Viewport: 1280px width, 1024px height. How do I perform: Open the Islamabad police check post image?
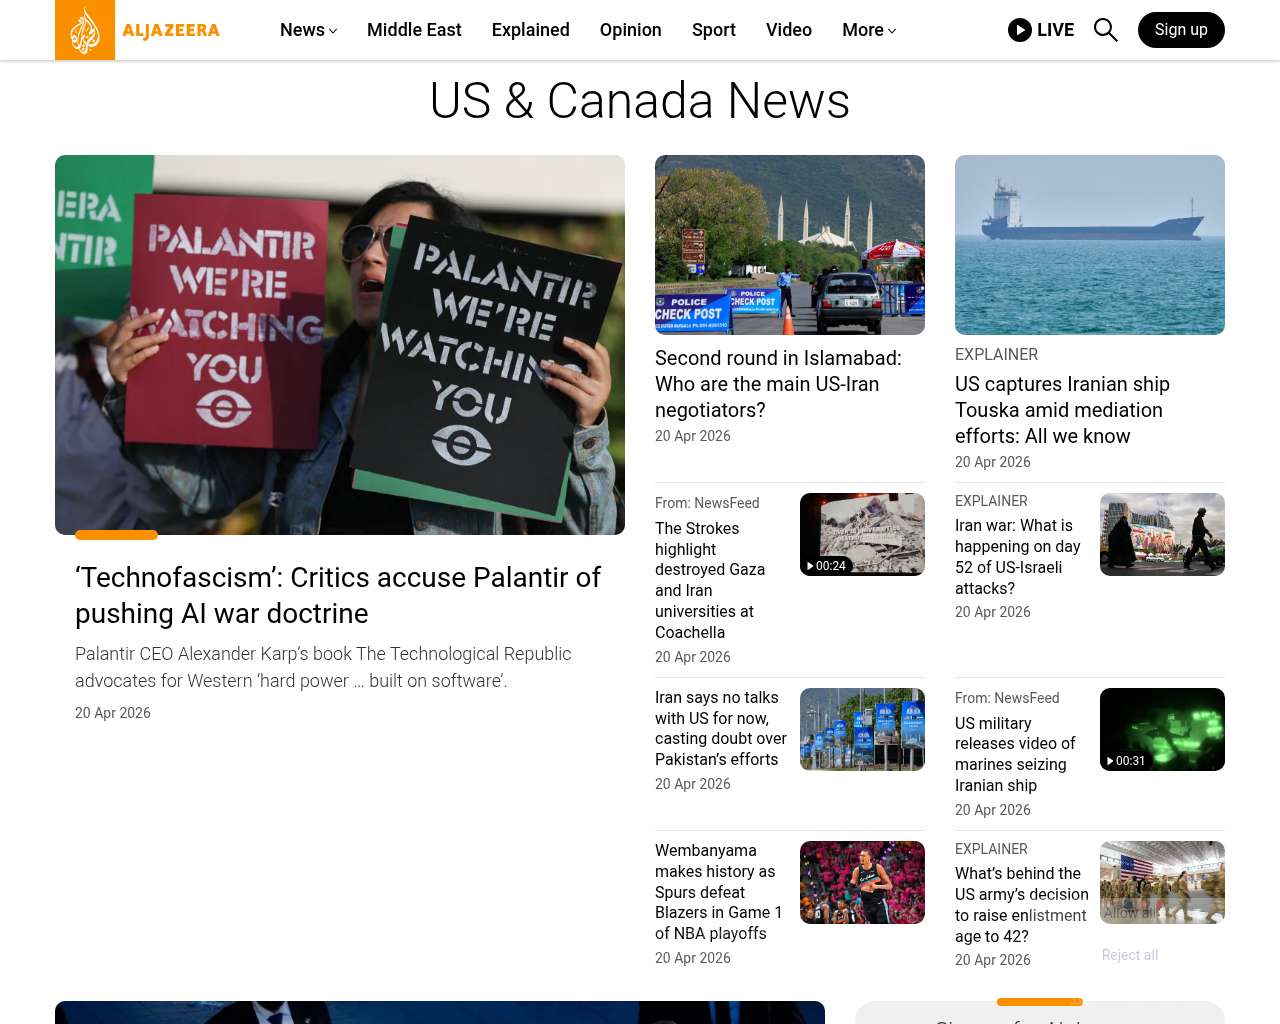coord(790,245)
